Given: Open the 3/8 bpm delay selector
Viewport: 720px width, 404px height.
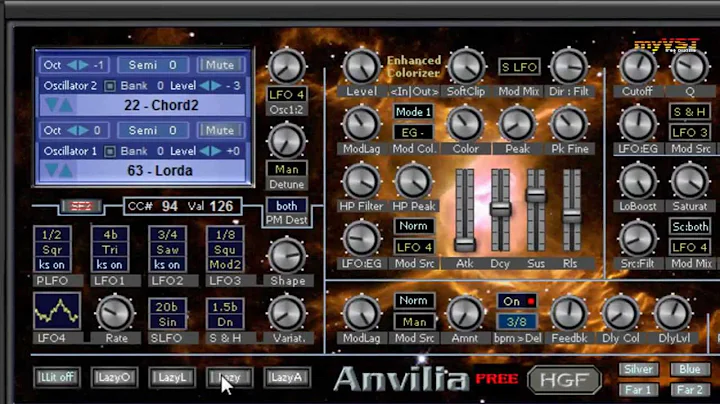Looking at the screenshot, I should [517, 322].
